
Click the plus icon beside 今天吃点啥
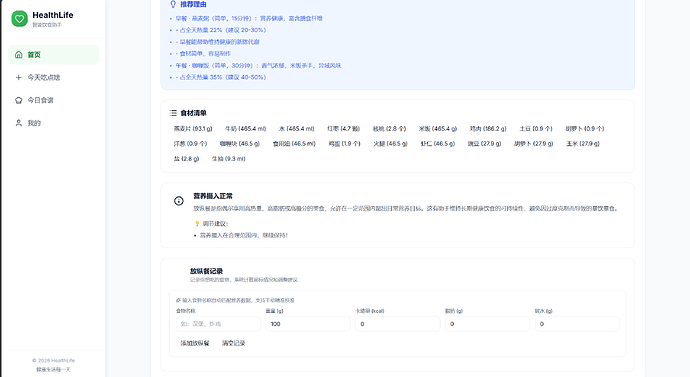click(18, 77)
